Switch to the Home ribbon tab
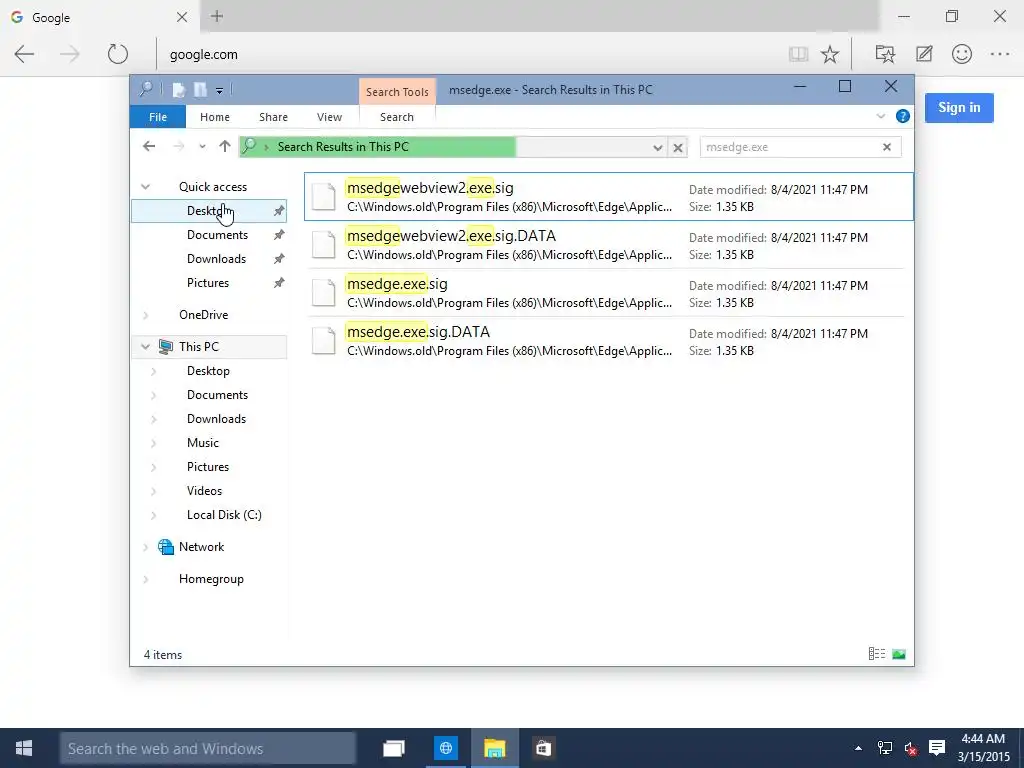 point(215,117)
